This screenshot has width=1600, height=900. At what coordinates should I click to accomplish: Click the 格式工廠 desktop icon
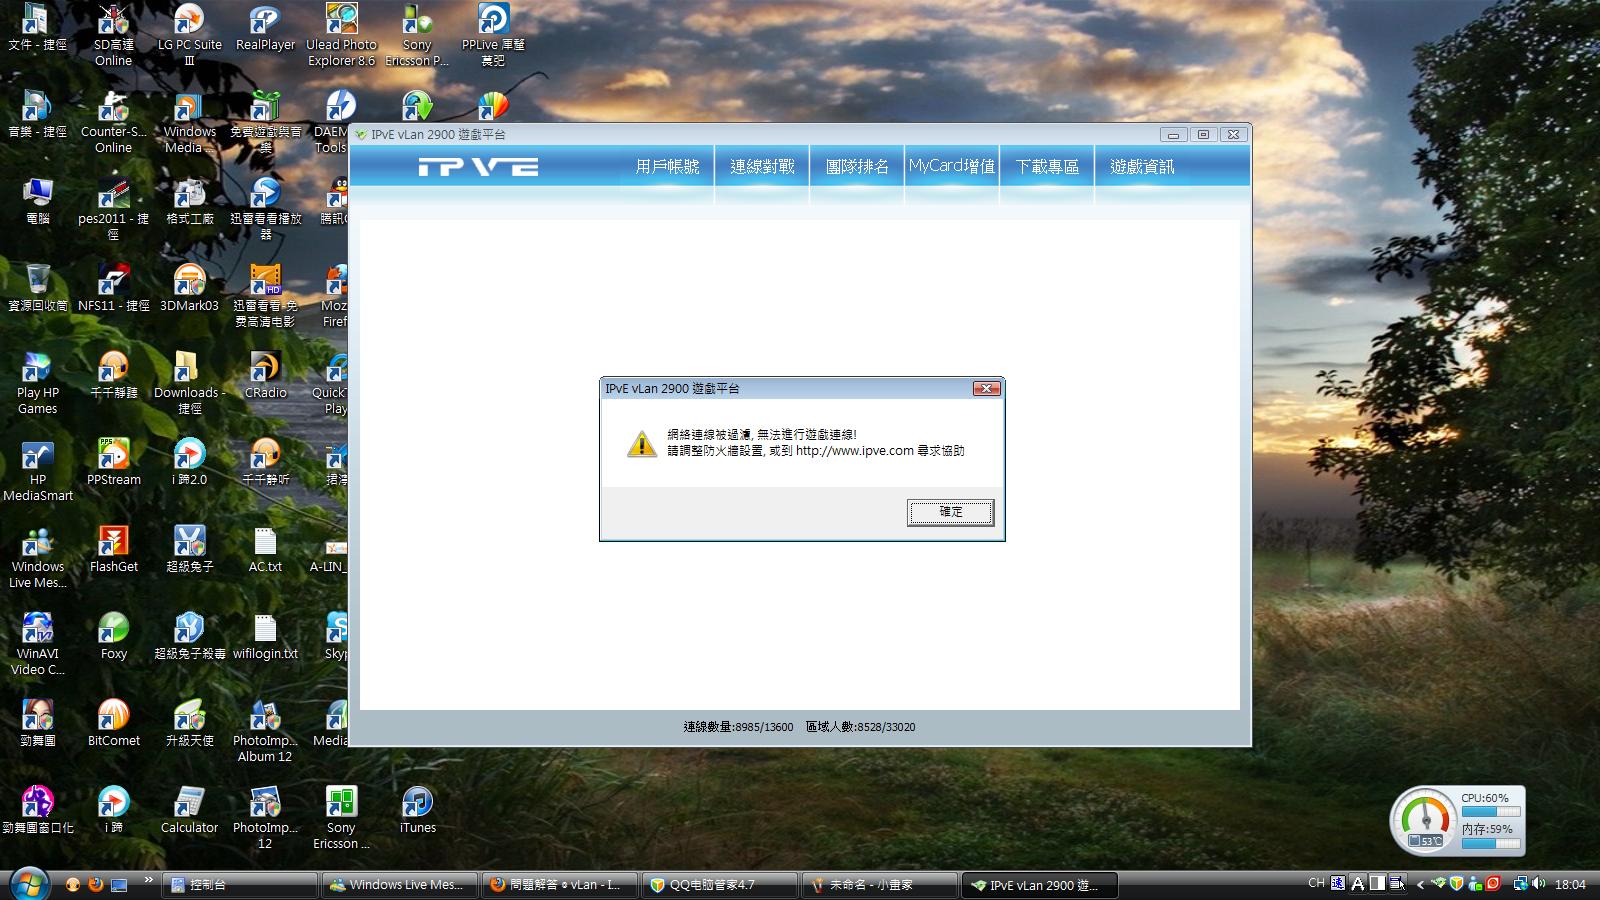[189, 201]
